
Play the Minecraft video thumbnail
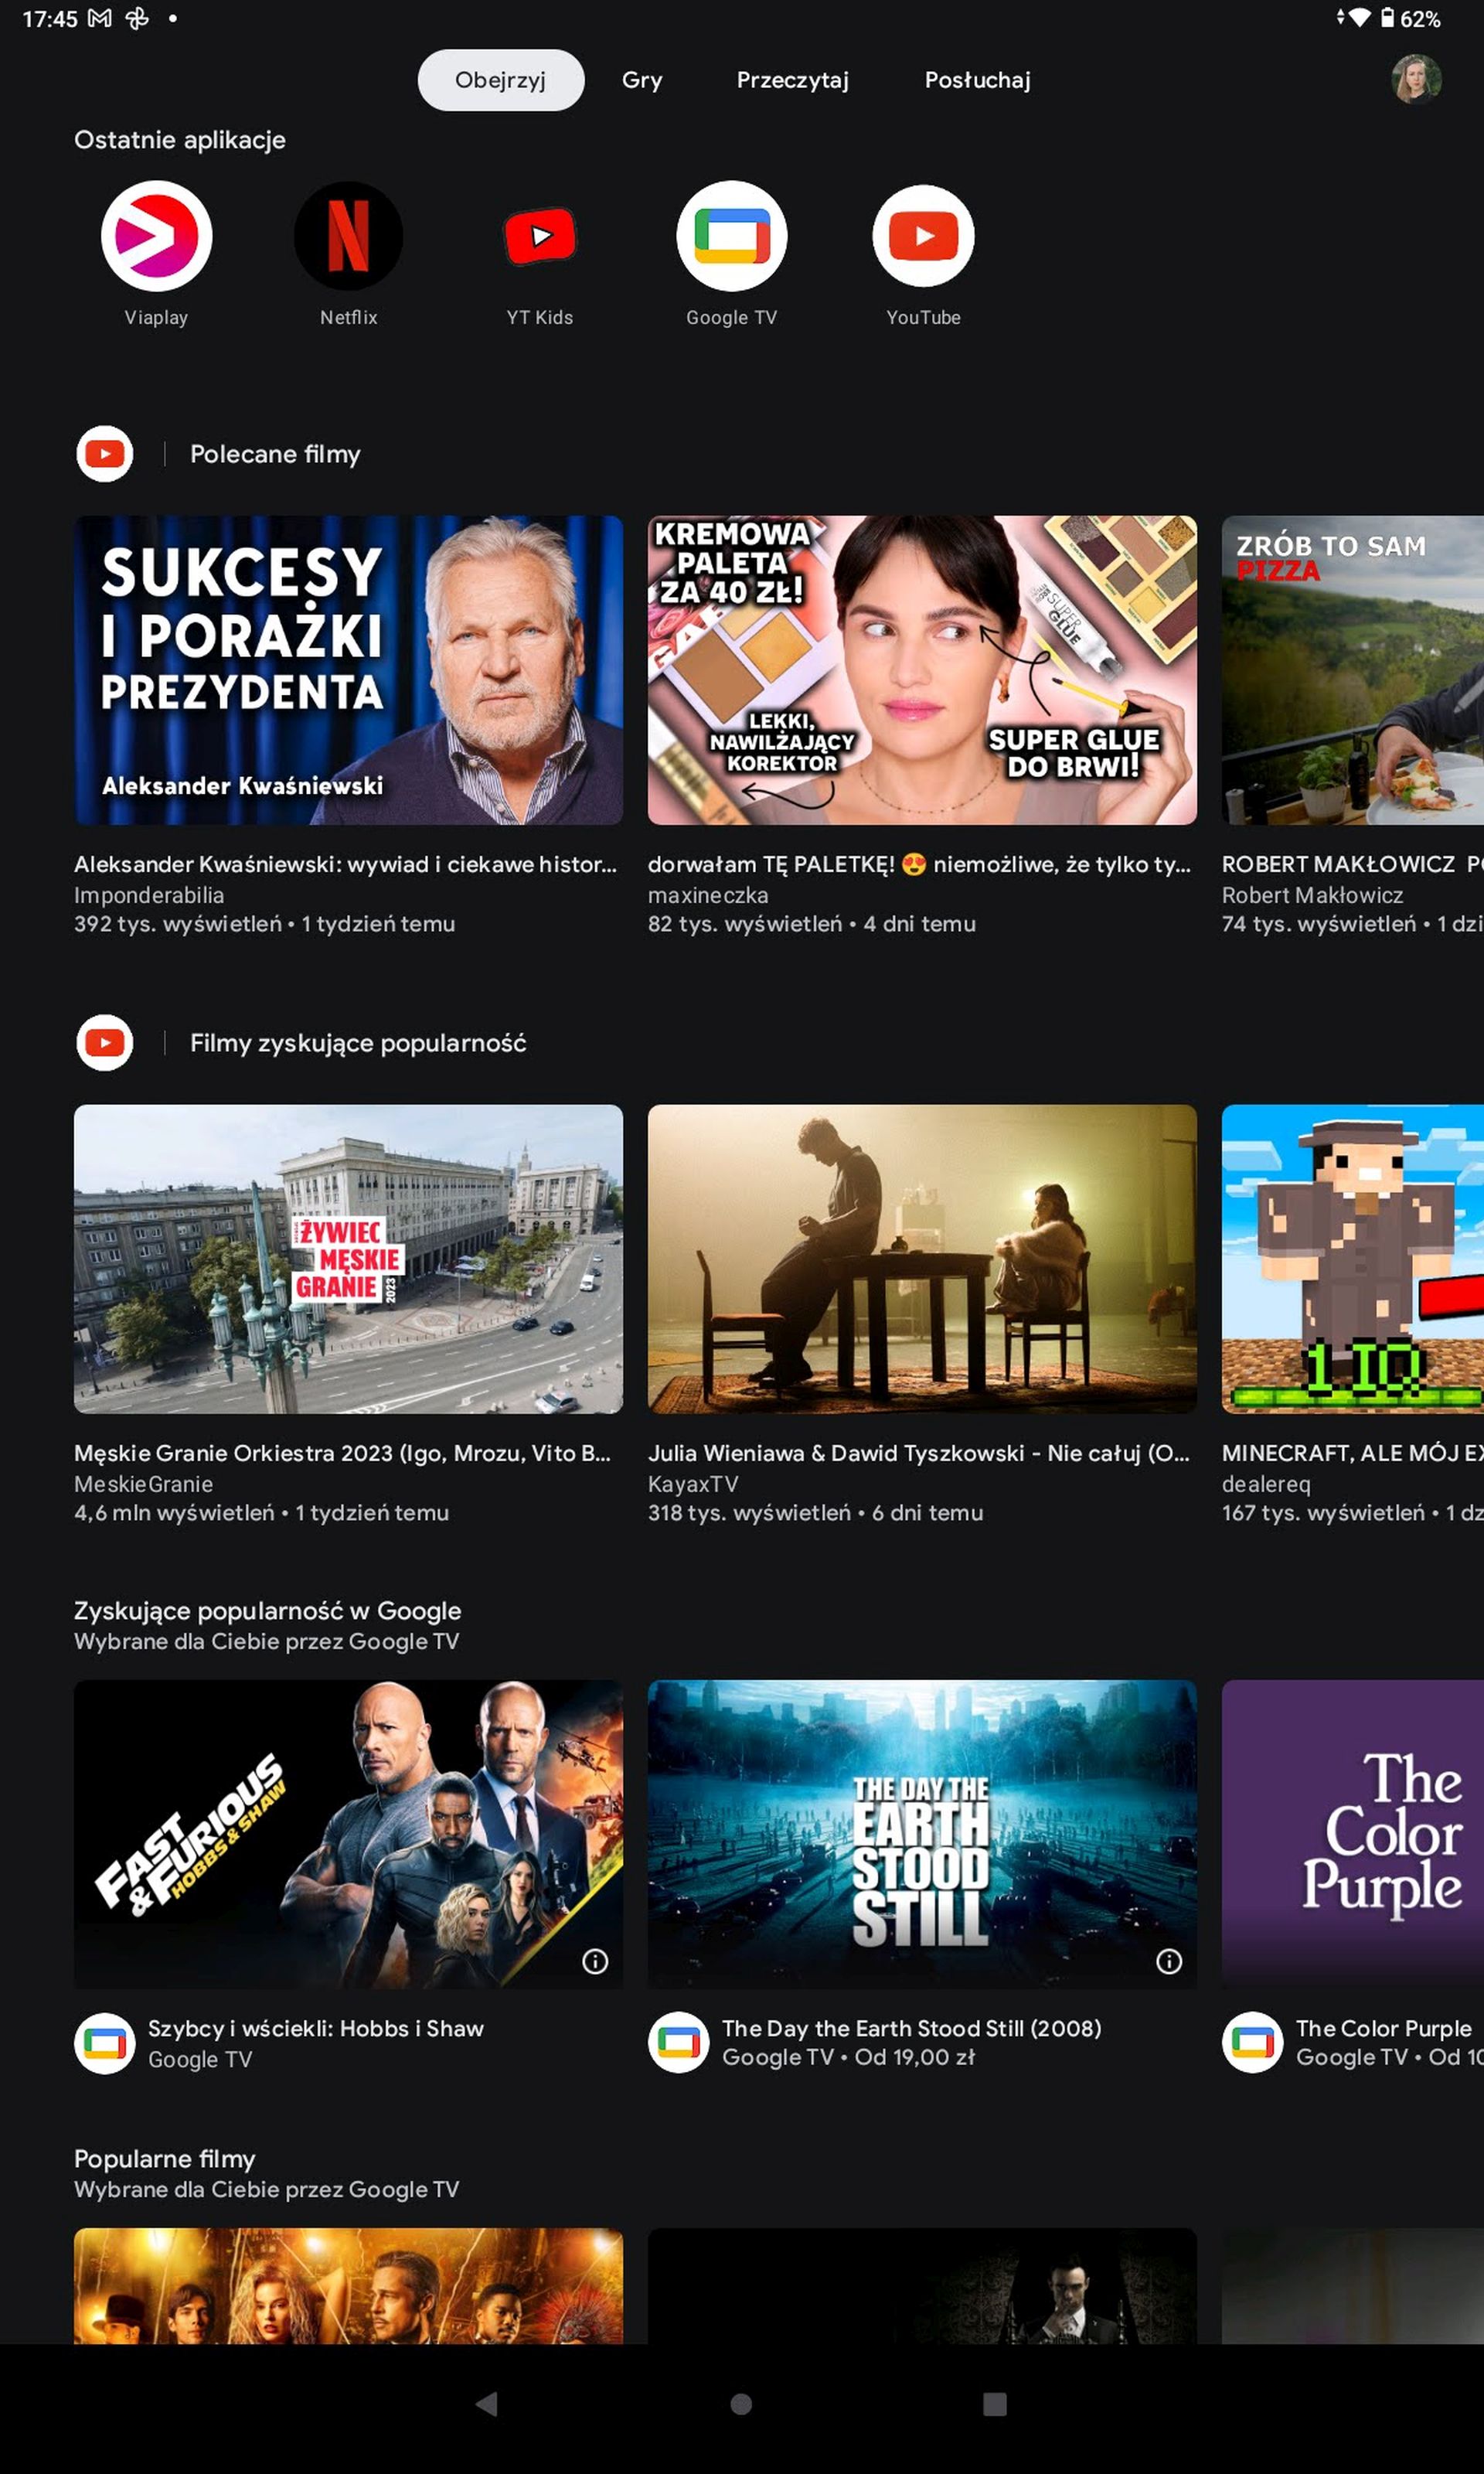coord(1353,1259)
